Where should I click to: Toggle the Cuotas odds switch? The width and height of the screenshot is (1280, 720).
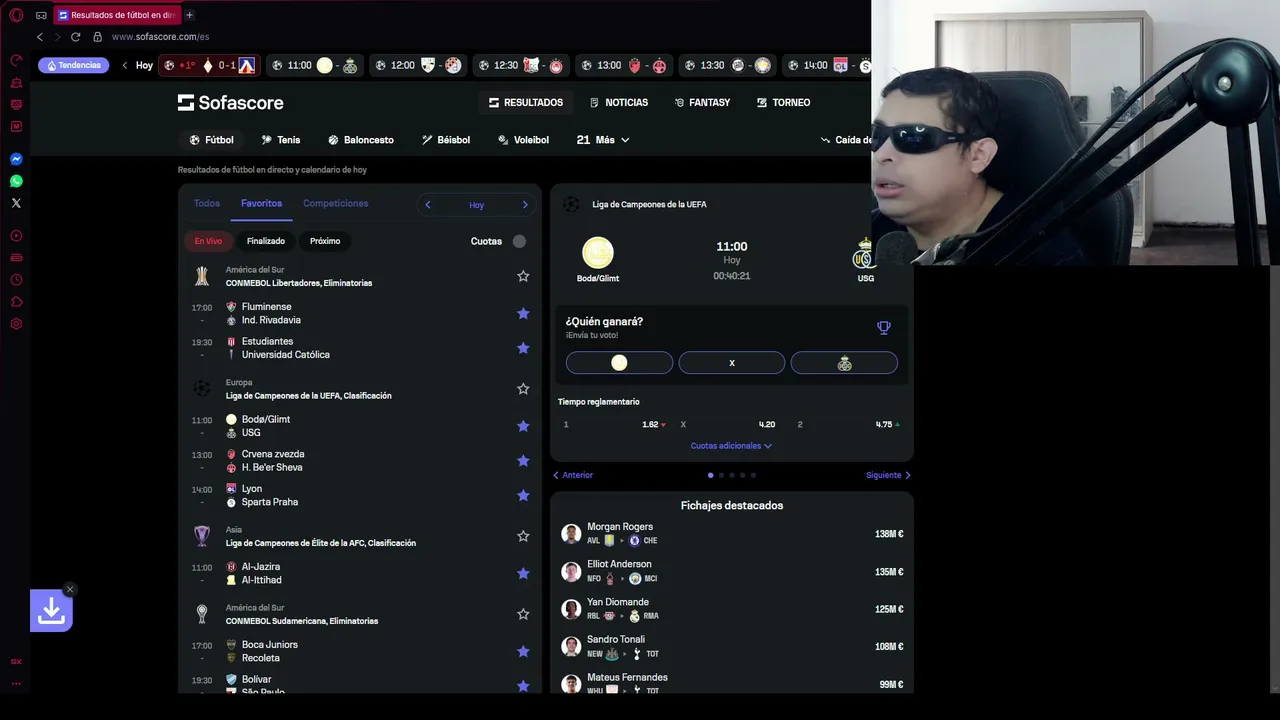coord(519,241)
